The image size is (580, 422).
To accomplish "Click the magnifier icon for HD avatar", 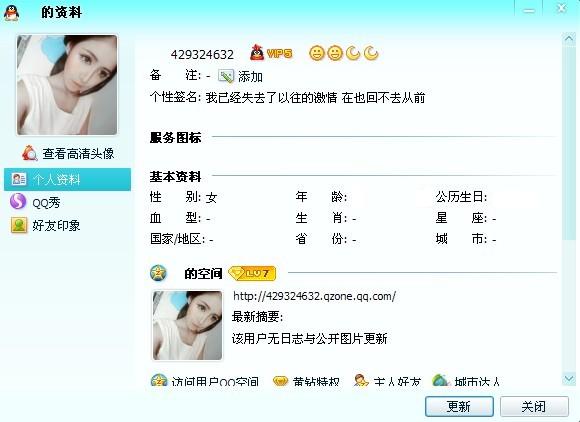I will pyautogui.click(x=30, y=153).
